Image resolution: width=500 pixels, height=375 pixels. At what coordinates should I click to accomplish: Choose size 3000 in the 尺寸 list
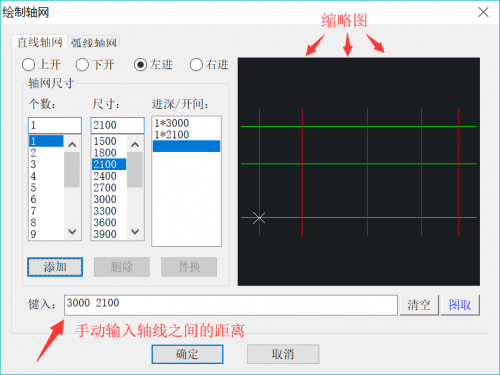(x=109, y=199)
